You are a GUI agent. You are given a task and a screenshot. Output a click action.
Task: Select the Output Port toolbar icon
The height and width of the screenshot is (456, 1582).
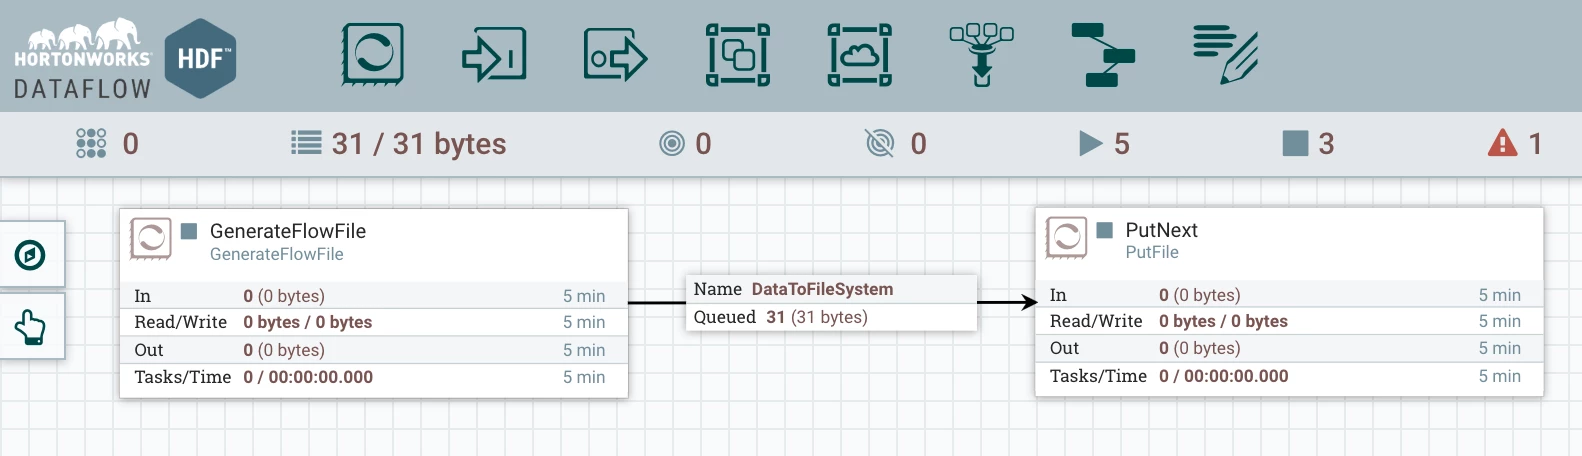coord(616,55)
